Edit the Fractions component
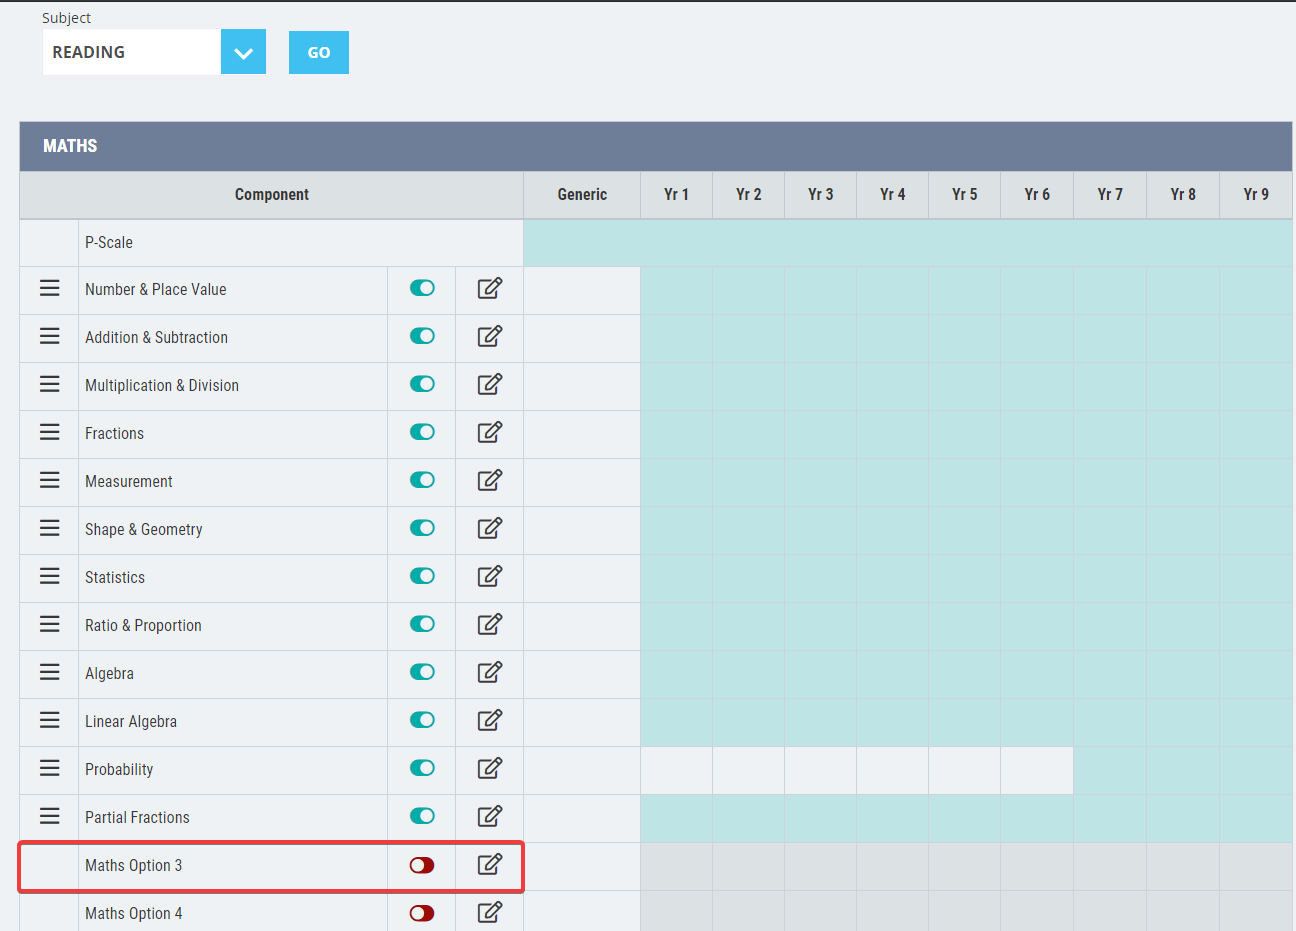Viewport: 1296px width, 931px height. click(489, 433)
